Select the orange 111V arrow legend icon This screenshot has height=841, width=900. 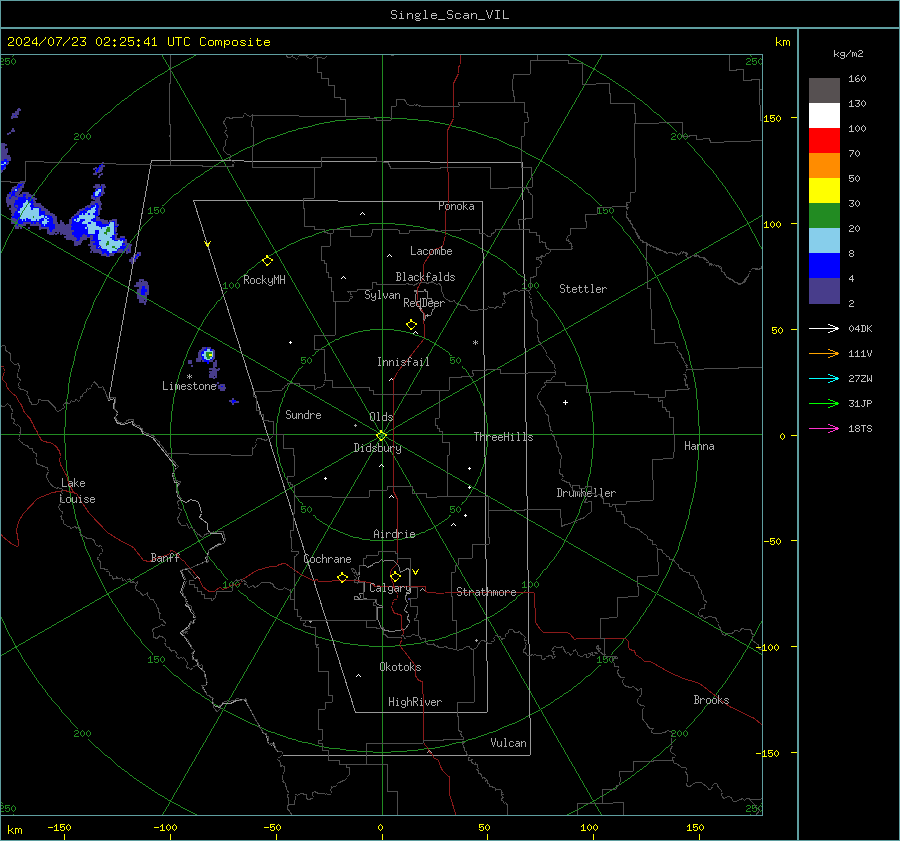pos(824,354)
